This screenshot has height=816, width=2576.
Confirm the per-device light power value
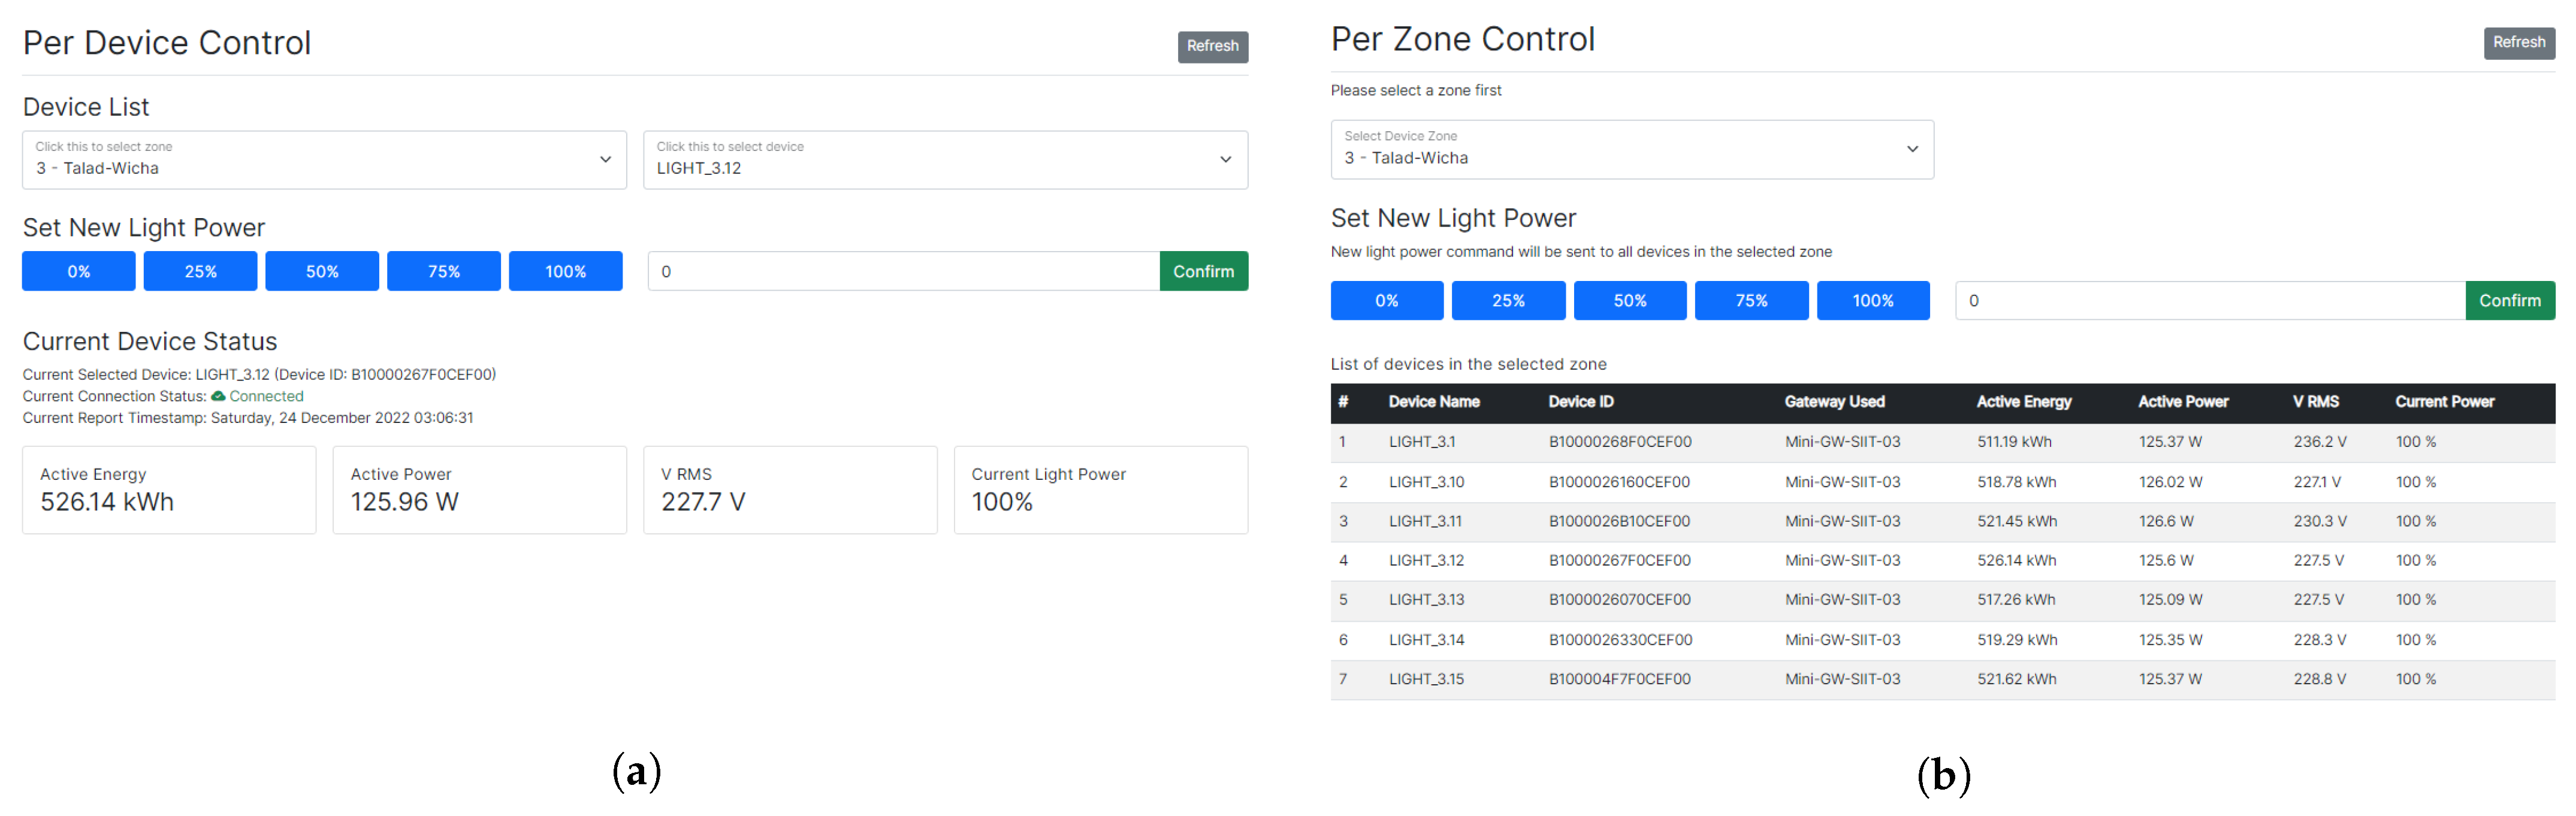[1203, 271]
